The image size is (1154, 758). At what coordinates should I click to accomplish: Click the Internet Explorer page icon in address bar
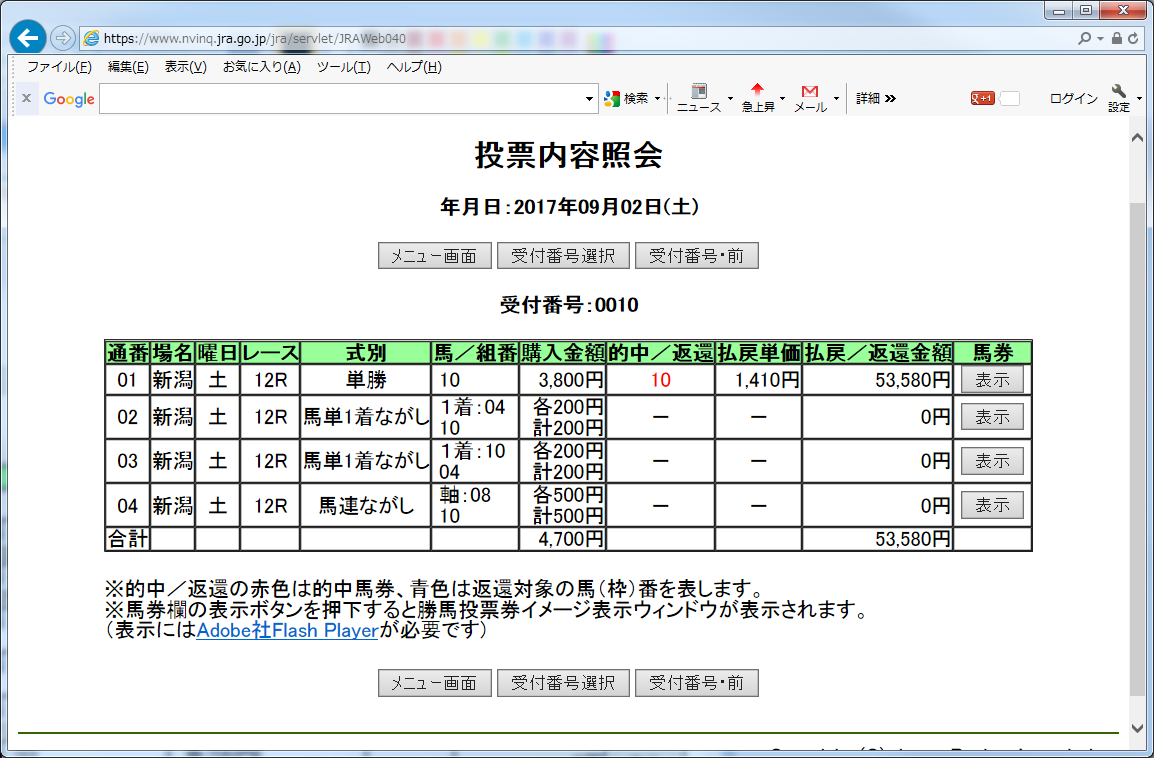click(x=91, y=38)
